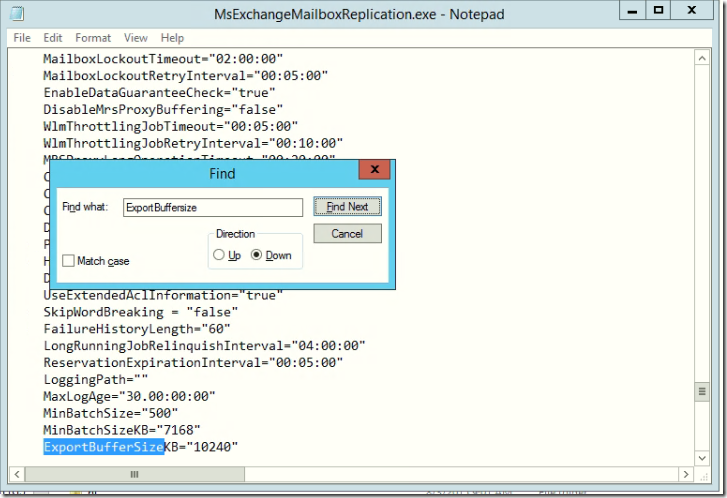Select the Down direction radio button
The height and width of the screenshot is (498, 727).
point(256,255)
